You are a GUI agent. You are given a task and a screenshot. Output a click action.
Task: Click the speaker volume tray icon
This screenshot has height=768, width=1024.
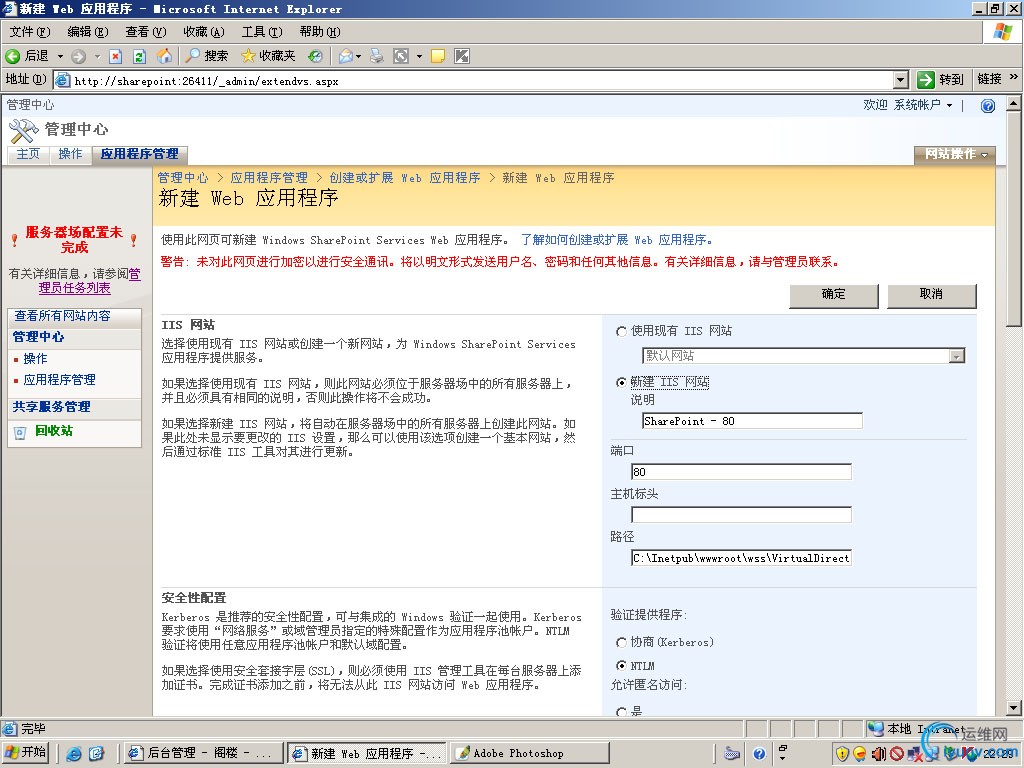tap(878, 754)
